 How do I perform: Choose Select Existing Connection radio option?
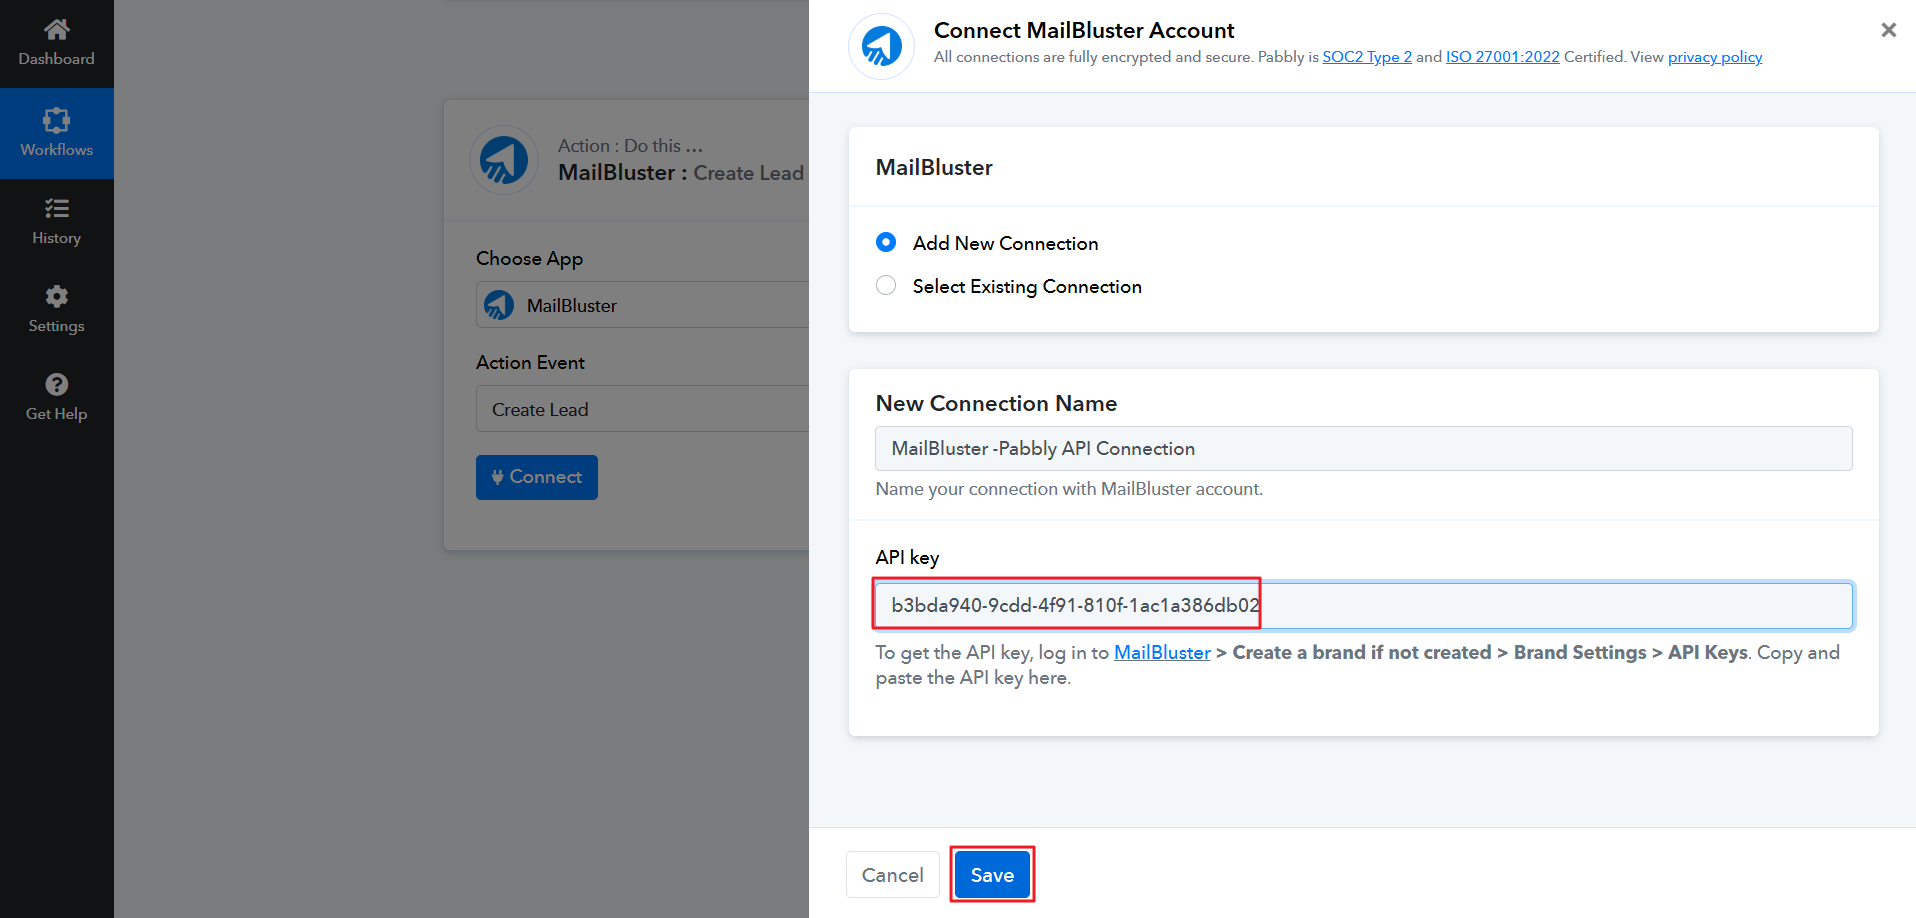pos(886,286)
